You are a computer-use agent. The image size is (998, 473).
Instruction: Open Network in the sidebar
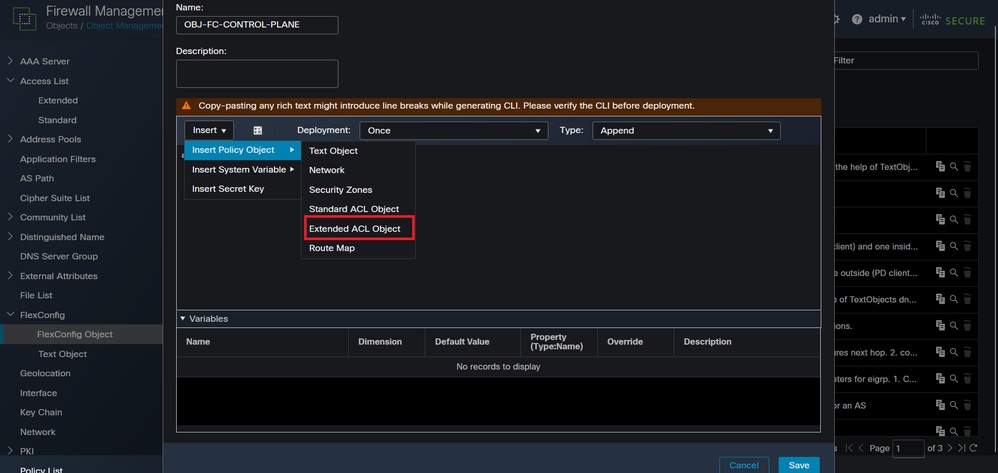[x=38, y=432]
